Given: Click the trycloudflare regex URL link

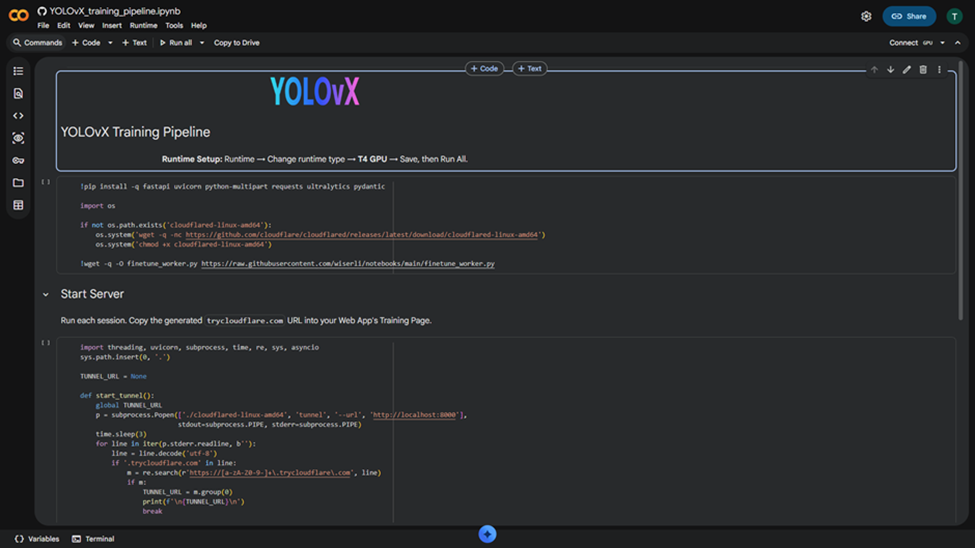Looking at the screenshot, I should pos(270,473).
